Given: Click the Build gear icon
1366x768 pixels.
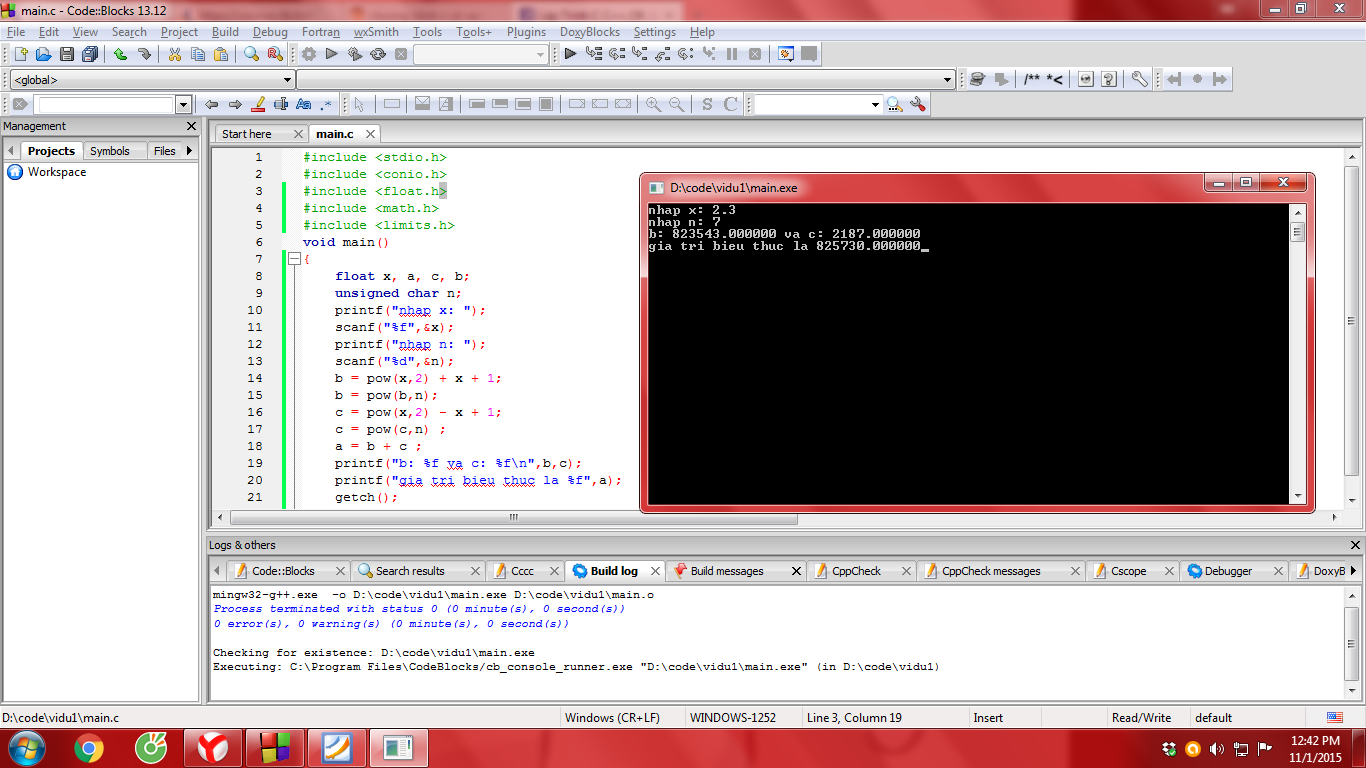Looking at the screenshot, I should 309,54.
